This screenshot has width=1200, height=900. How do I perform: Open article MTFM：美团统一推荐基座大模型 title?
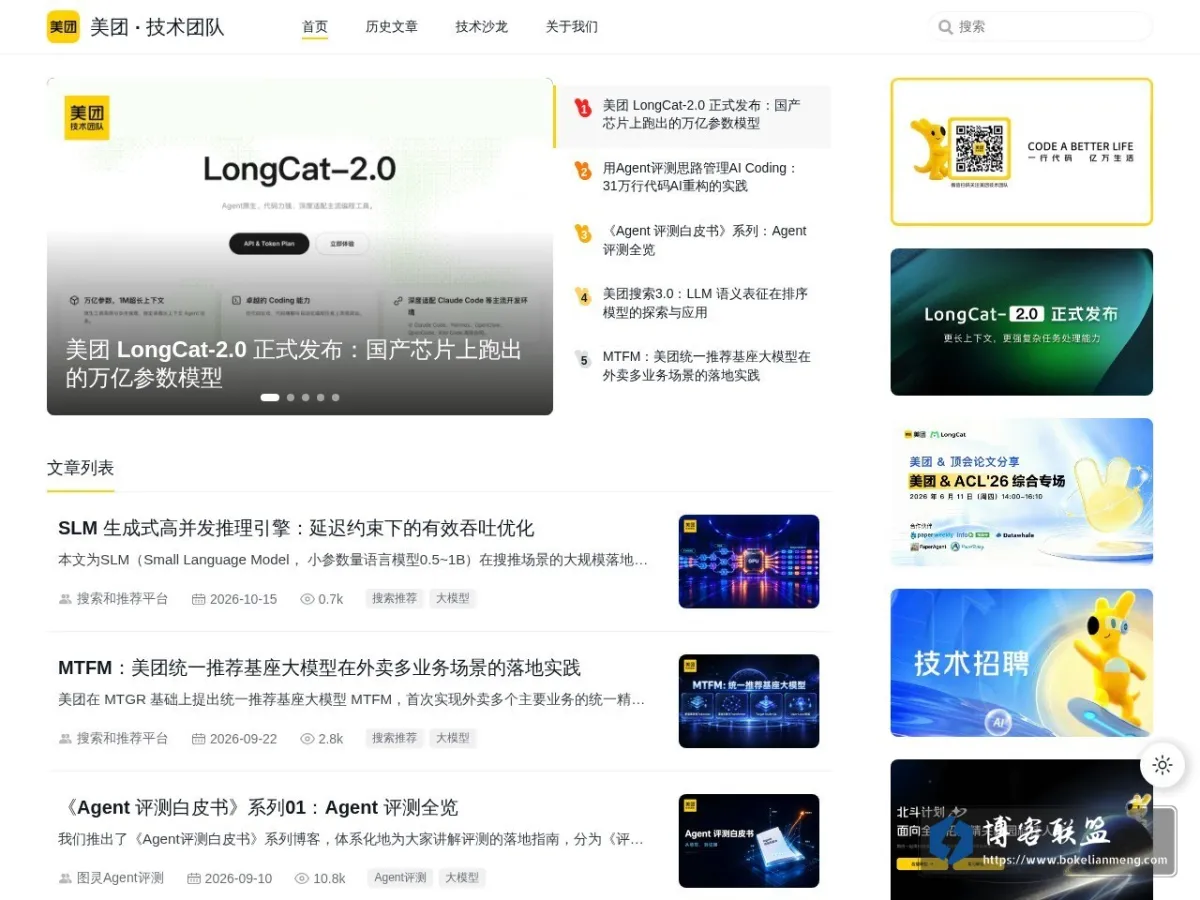pyautogui.click(x=319, y=668)
